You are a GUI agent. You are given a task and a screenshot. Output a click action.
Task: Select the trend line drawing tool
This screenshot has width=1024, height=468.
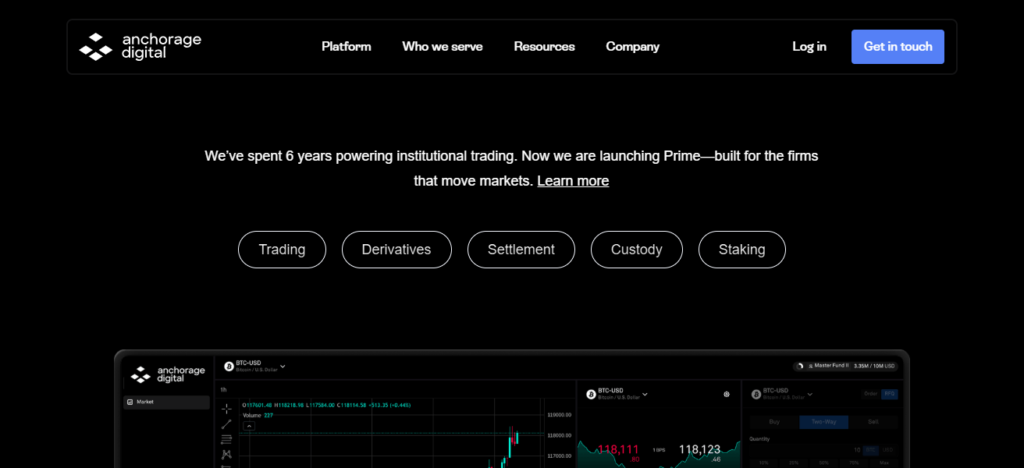pos(227,424)
